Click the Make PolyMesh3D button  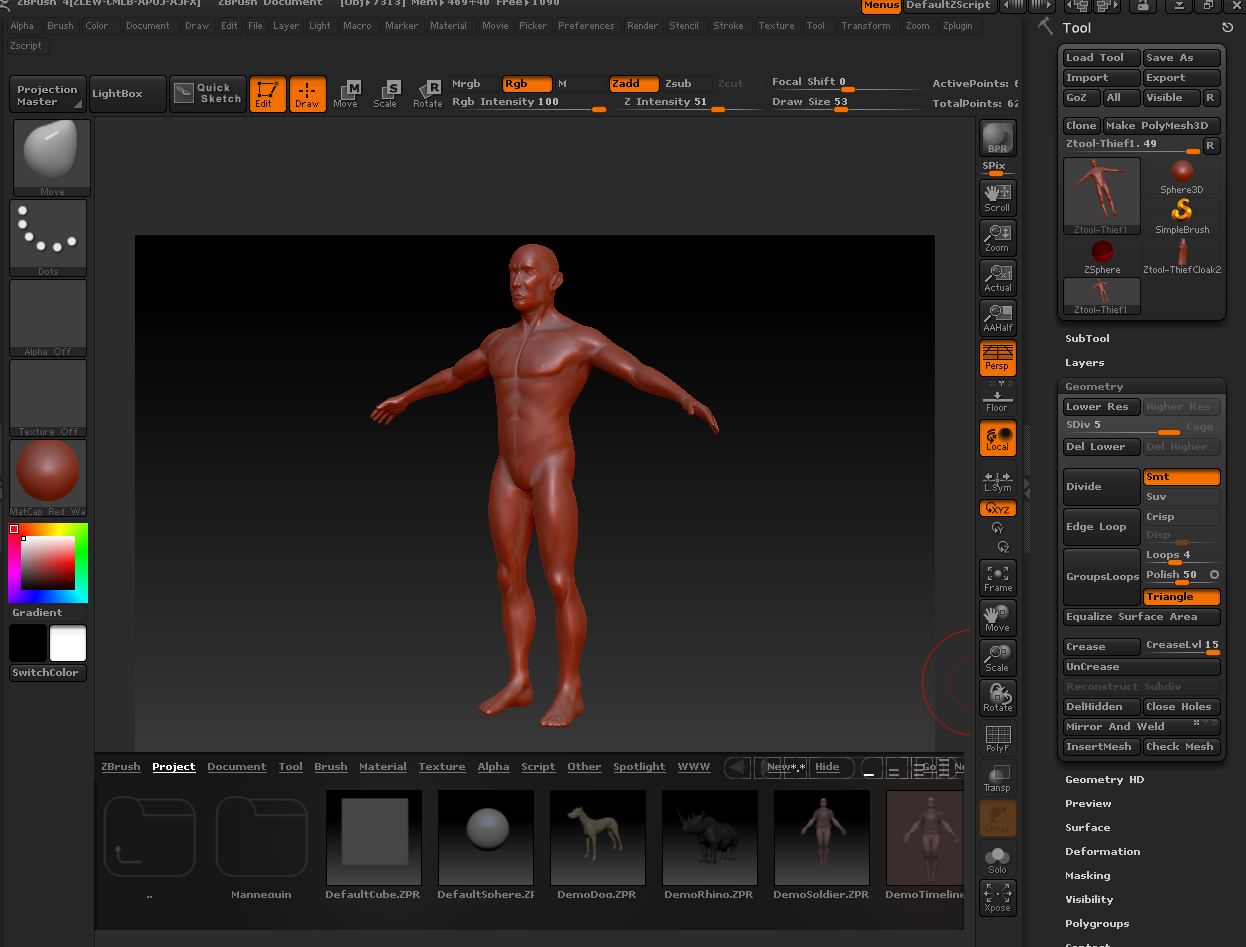click(x=1162, y=126)
